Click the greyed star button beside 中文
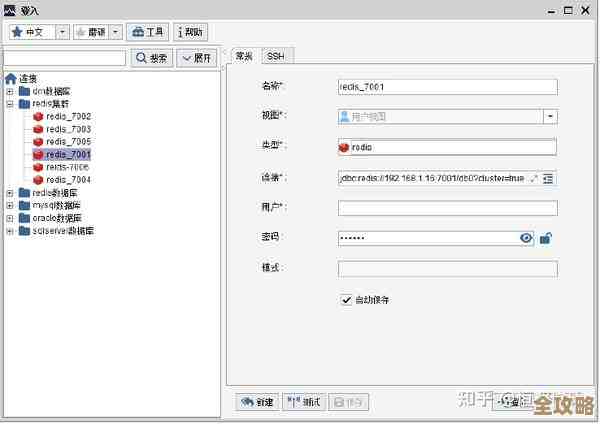 click(91, 32)
